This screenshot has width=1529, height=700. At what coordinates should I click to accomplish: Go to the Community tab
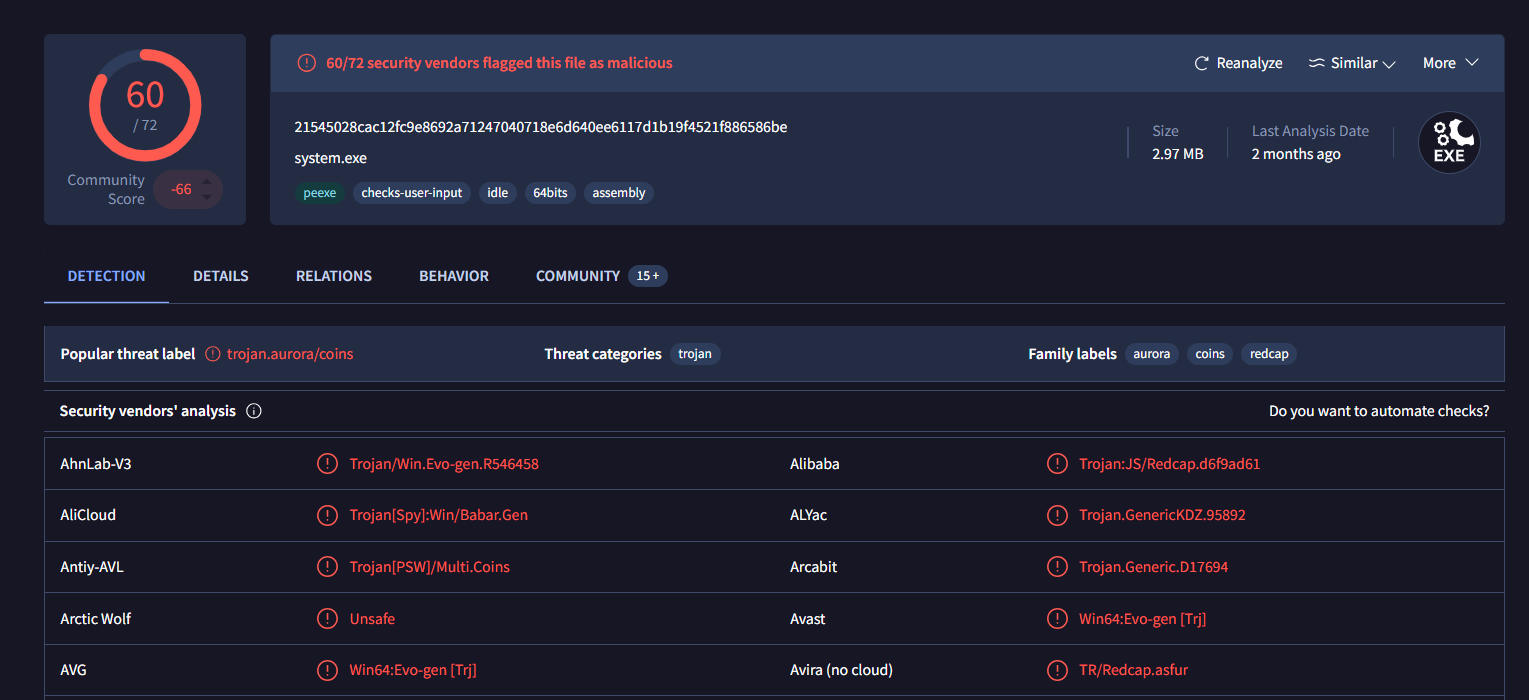(578, 276)
